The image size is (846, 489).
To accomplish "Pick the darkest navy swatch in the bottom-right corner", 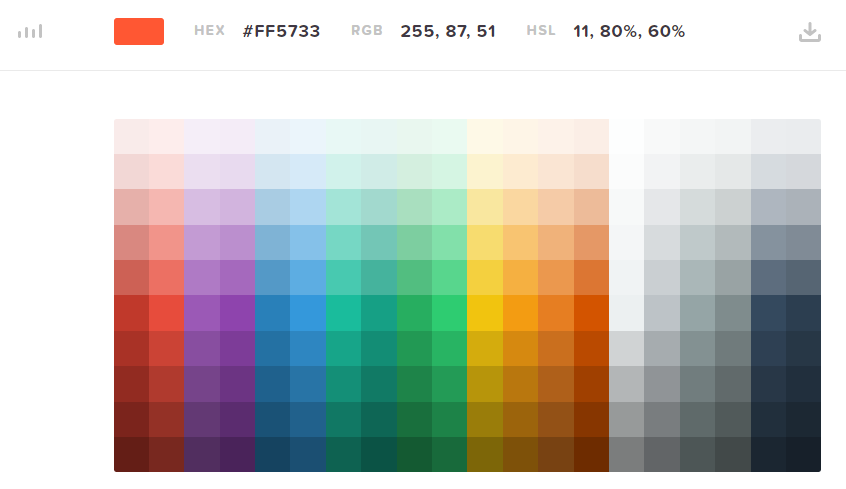I will (803, 454).
